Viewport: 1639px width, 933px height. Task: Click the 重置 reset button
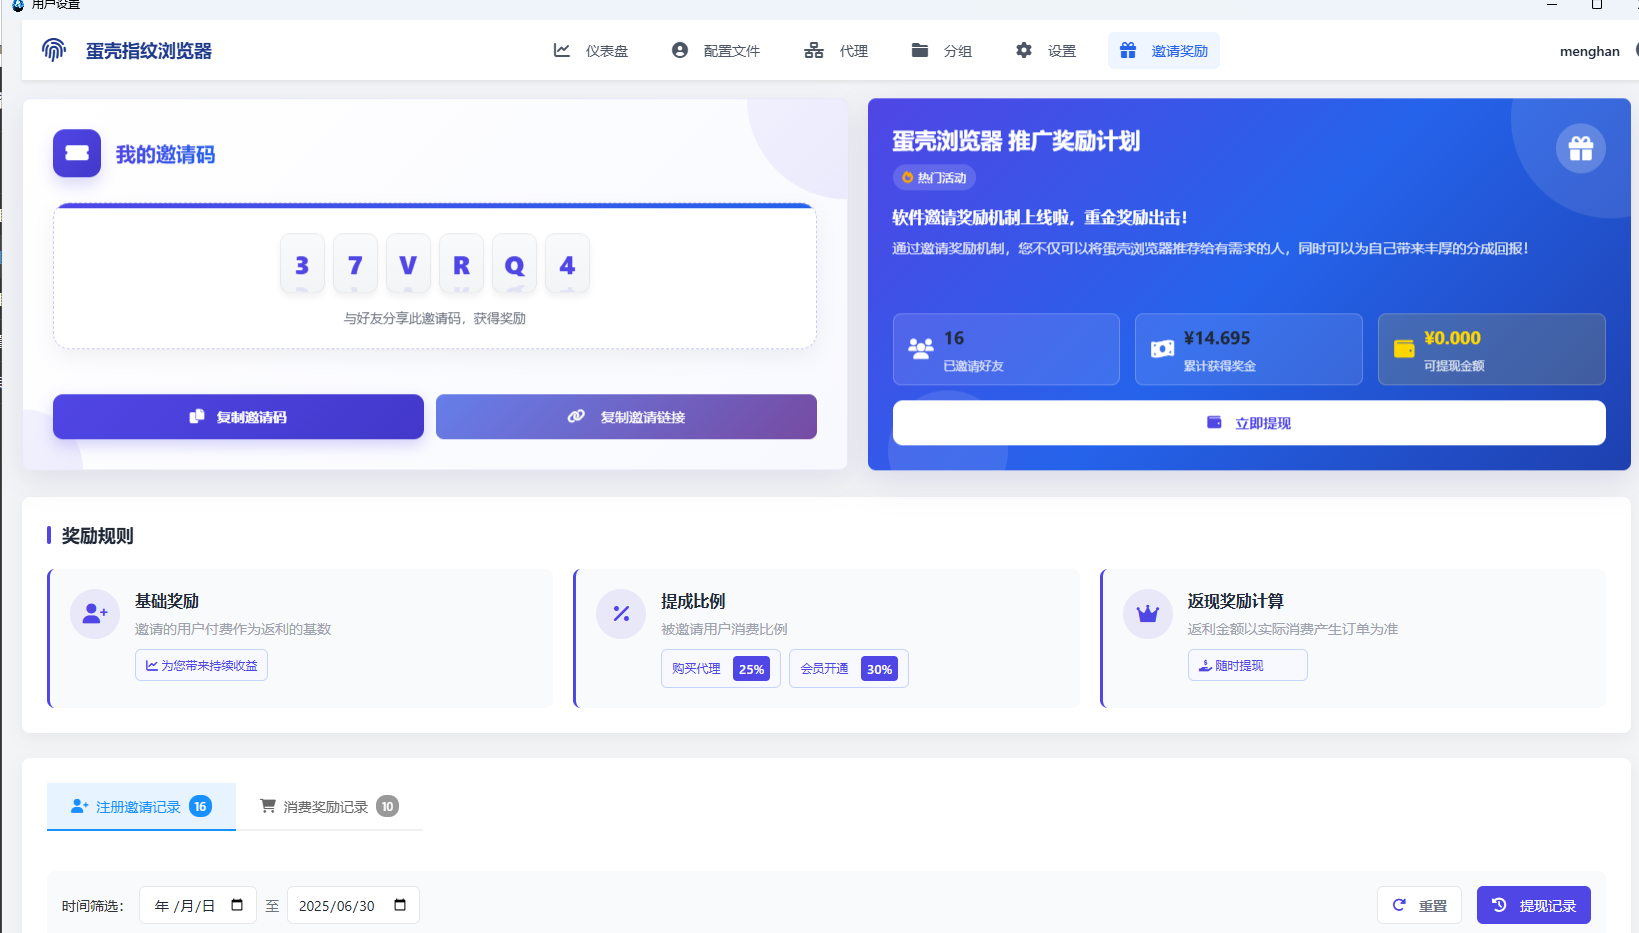(1419, 905)
